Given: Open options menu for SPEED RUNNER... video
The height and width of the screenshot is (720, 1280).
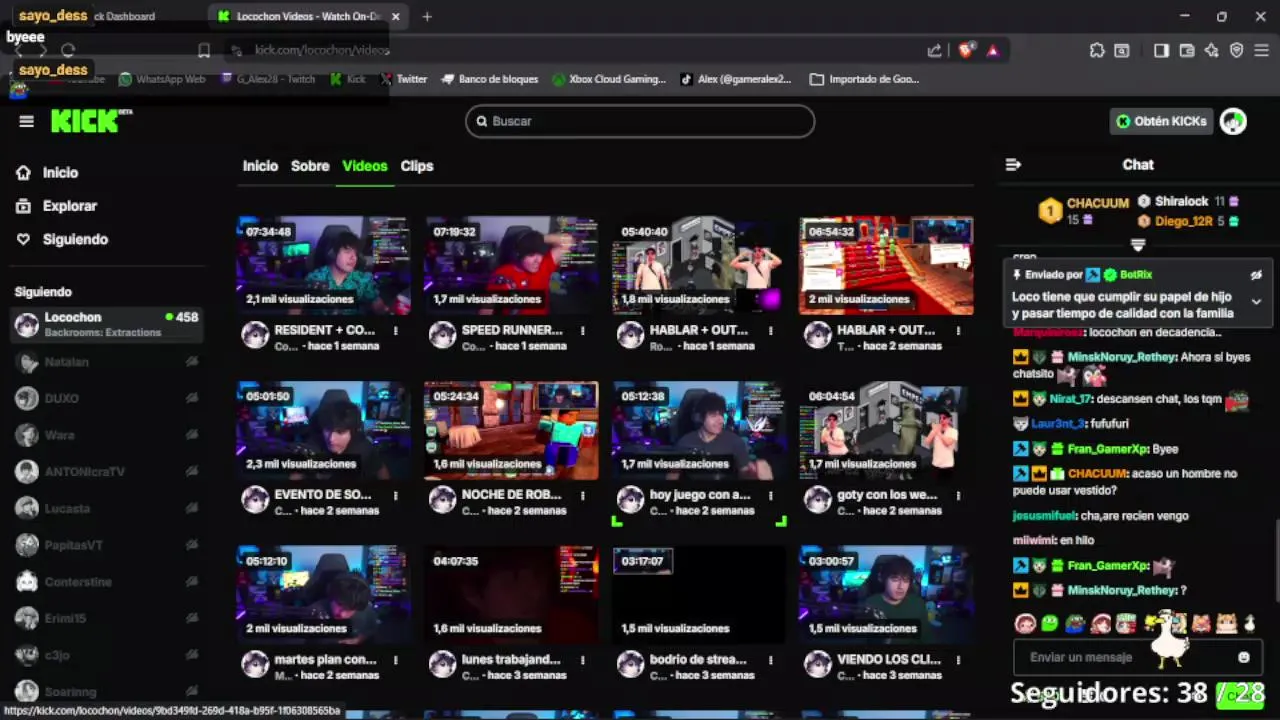Looking at the screenshot, I should tap(583, 331).
